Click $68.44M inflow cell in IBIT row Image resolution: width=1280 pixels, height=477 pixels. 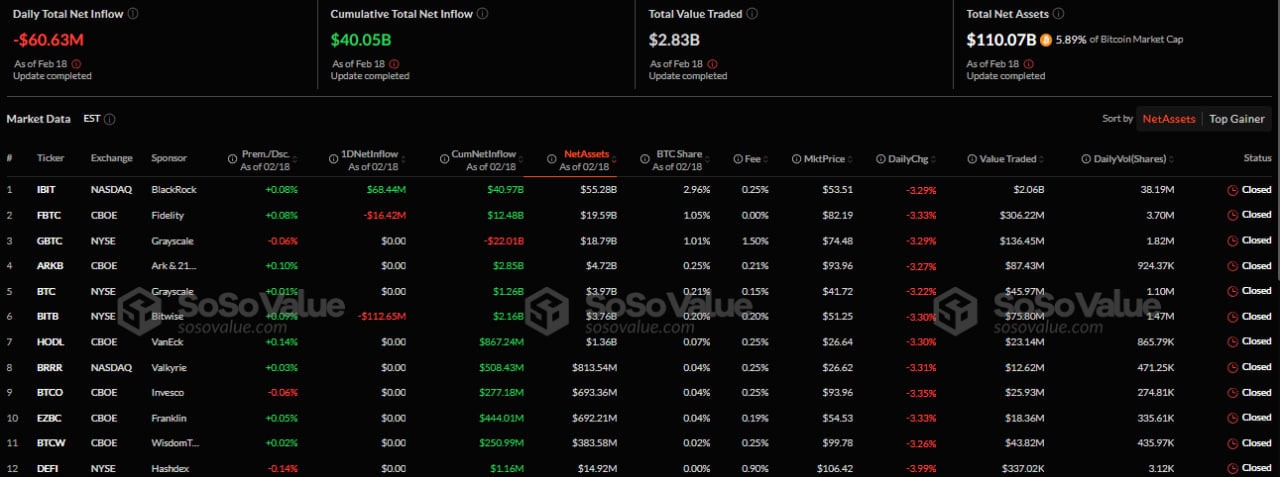[x=386, y=189]
